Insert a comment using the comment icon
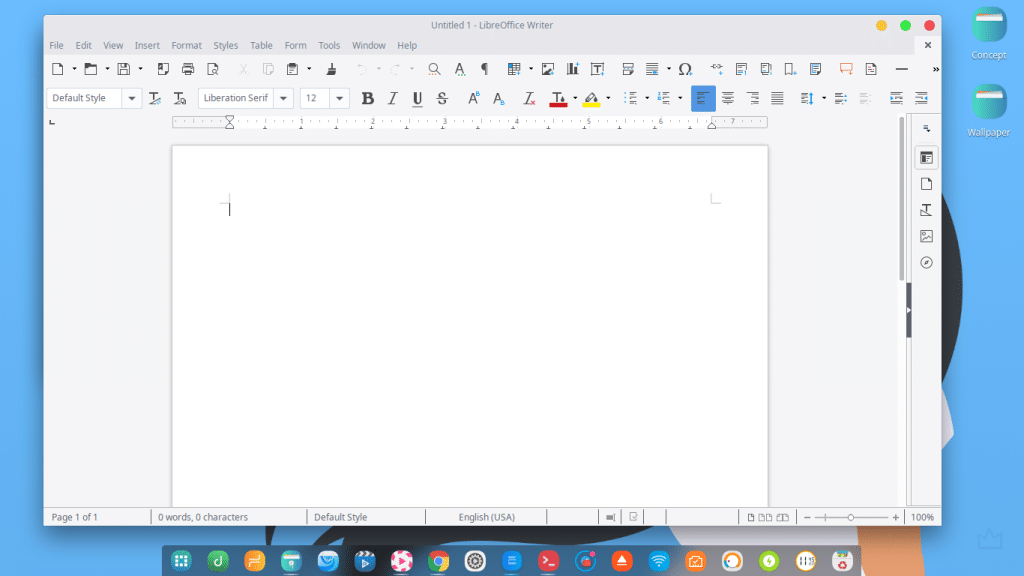The width and height of the screenshot is (1024, 576). pos(846,69)
